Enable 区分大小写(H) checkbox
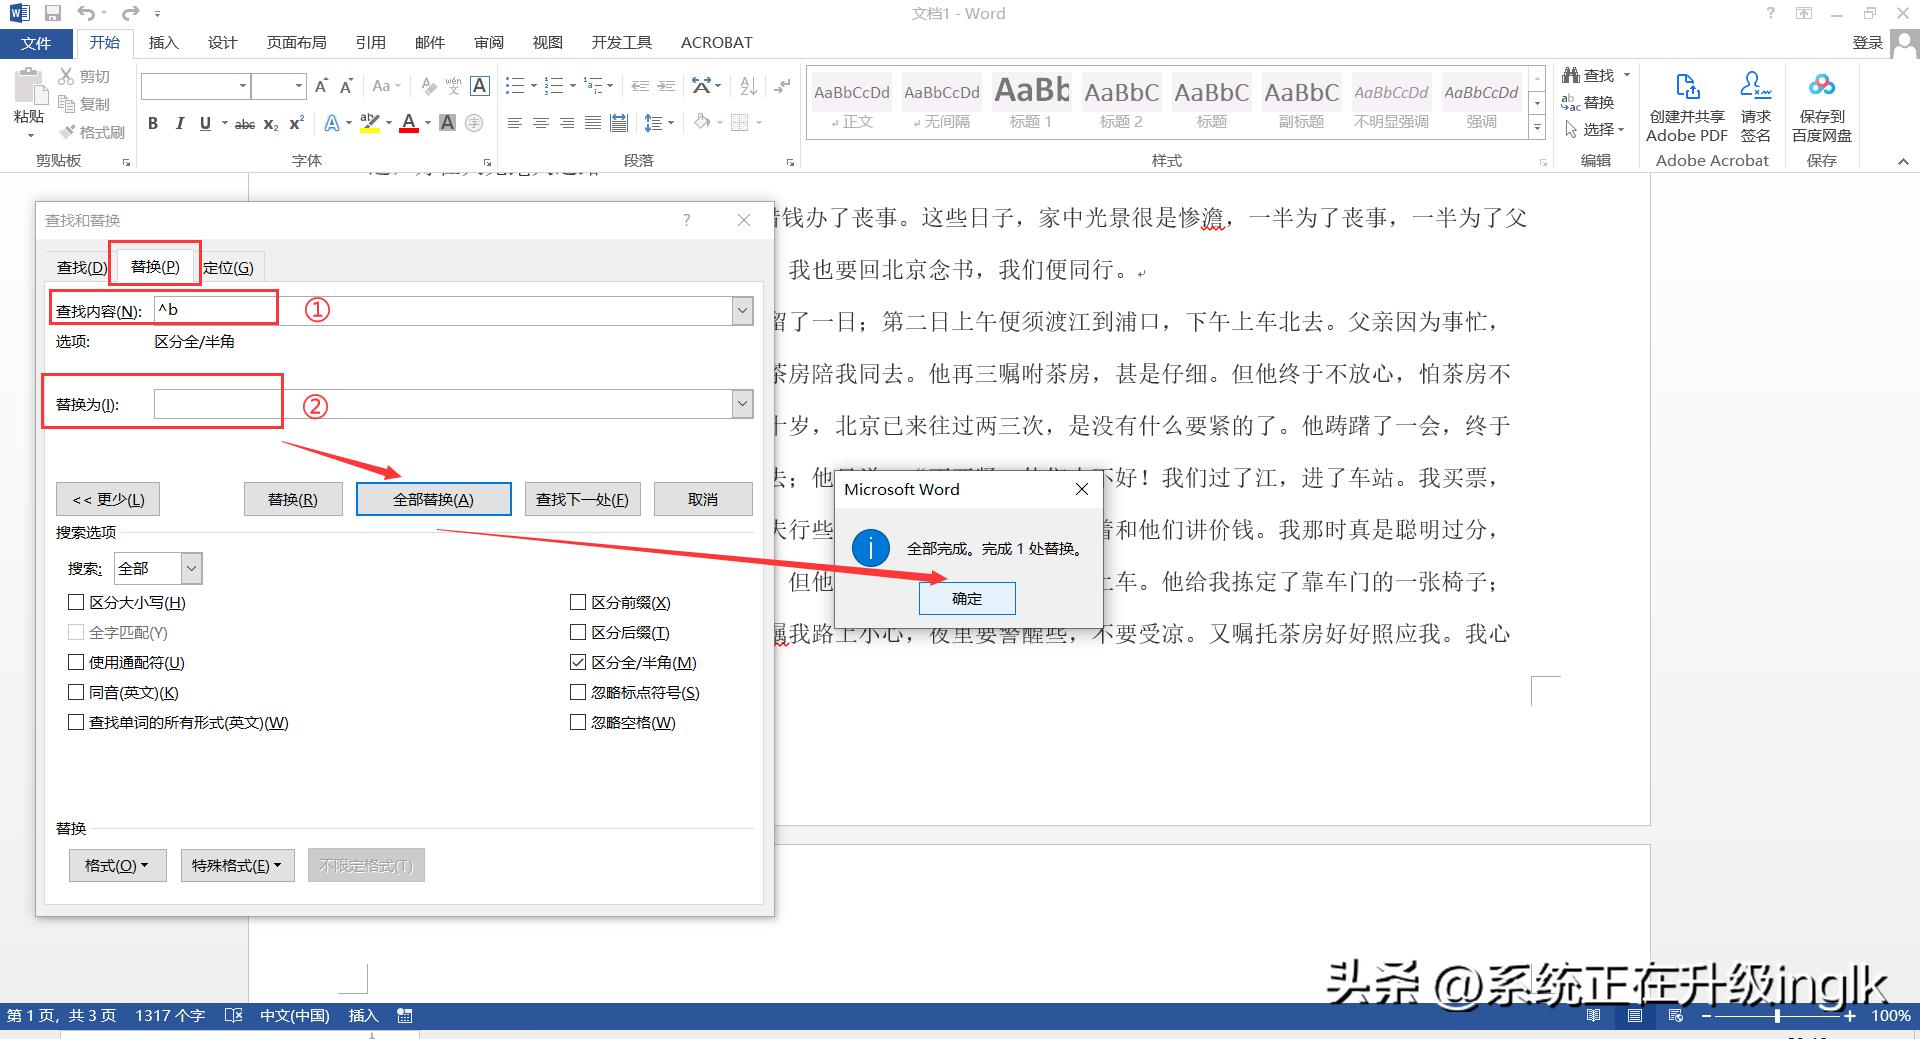This screenshot has height=1039, width=1920. point(75,602)
